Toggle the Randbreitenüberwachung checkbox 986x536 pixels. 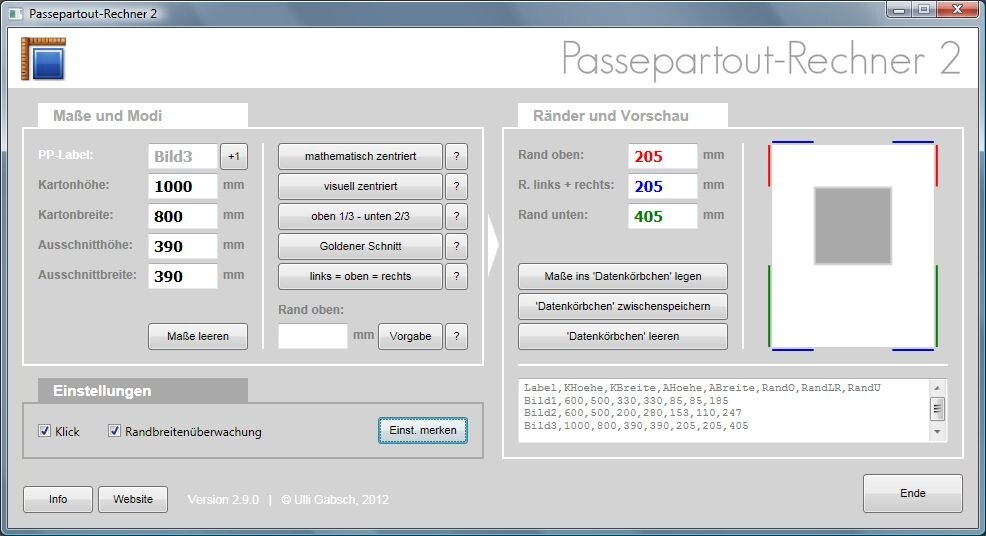pos(114,431)
